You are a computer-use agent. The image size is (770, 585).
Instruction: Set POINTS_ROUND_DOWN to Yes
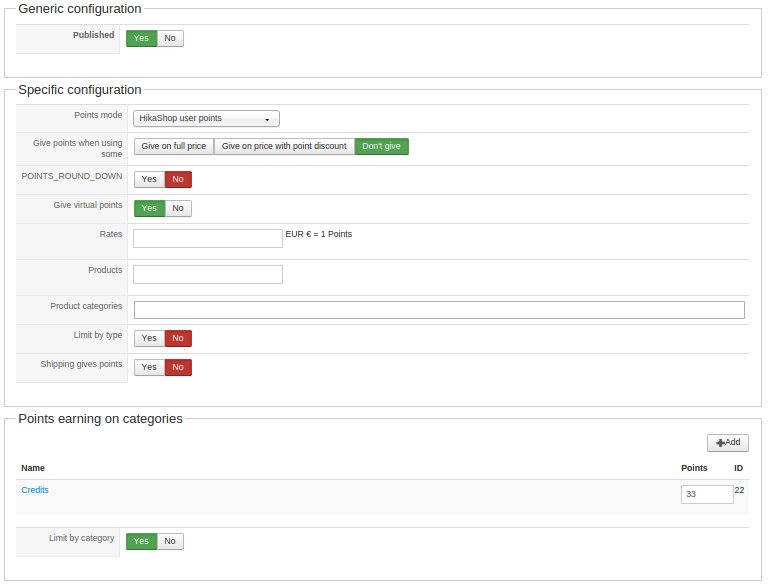tap(149, 179)
